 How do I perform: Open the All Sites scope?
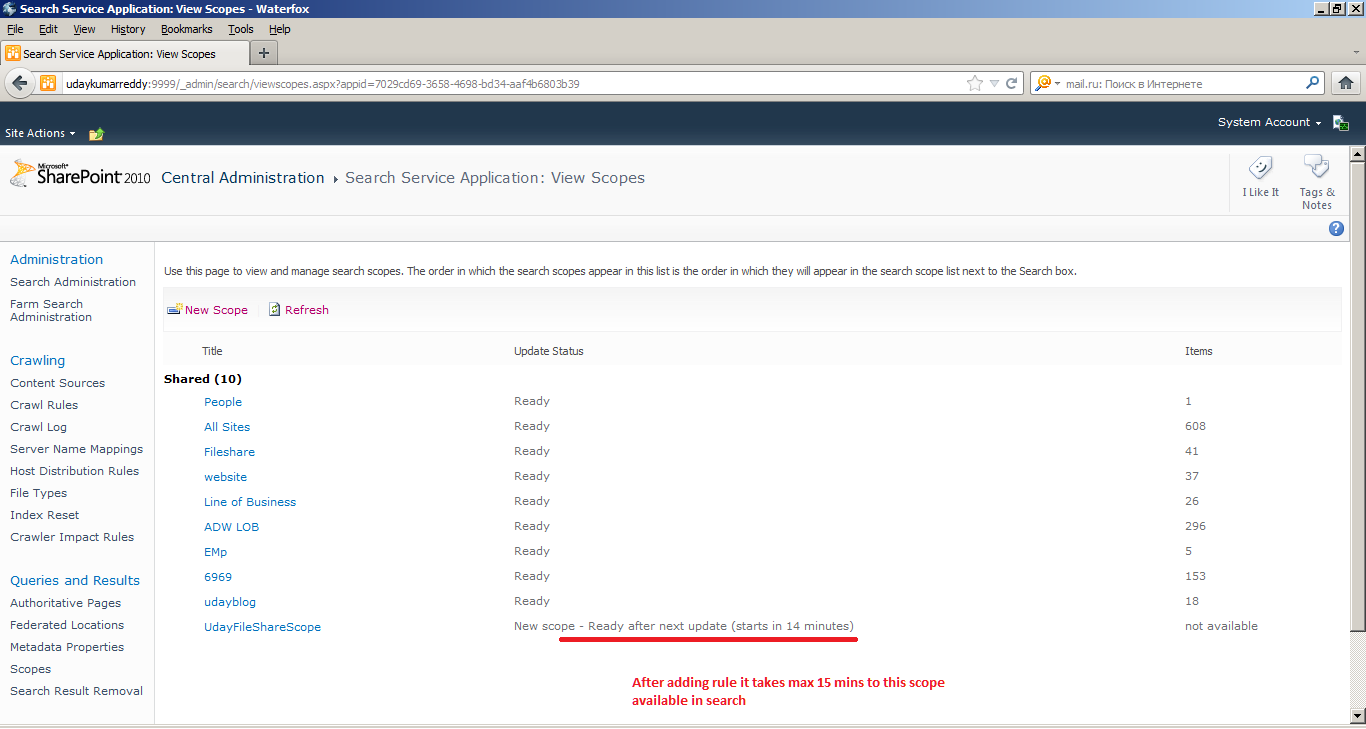click(x=227, y=427)
